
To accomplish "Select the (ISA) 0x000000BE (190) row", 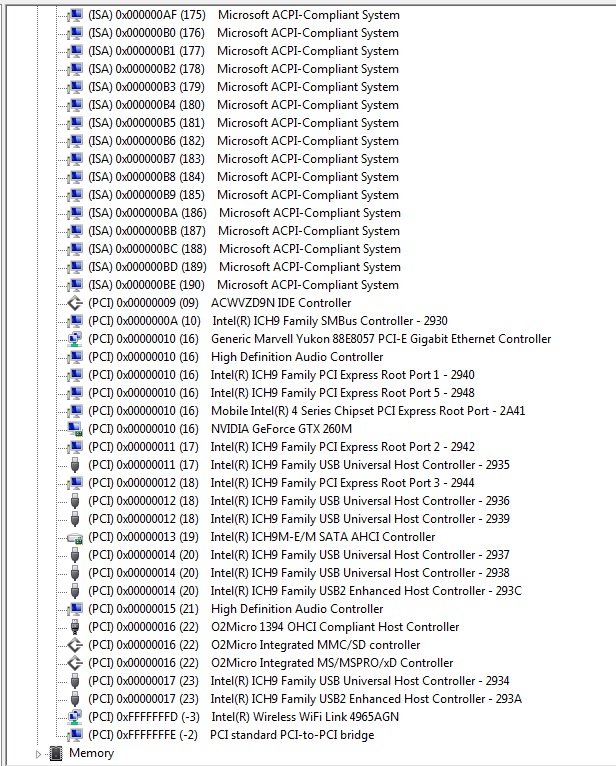I will point(243,285).
